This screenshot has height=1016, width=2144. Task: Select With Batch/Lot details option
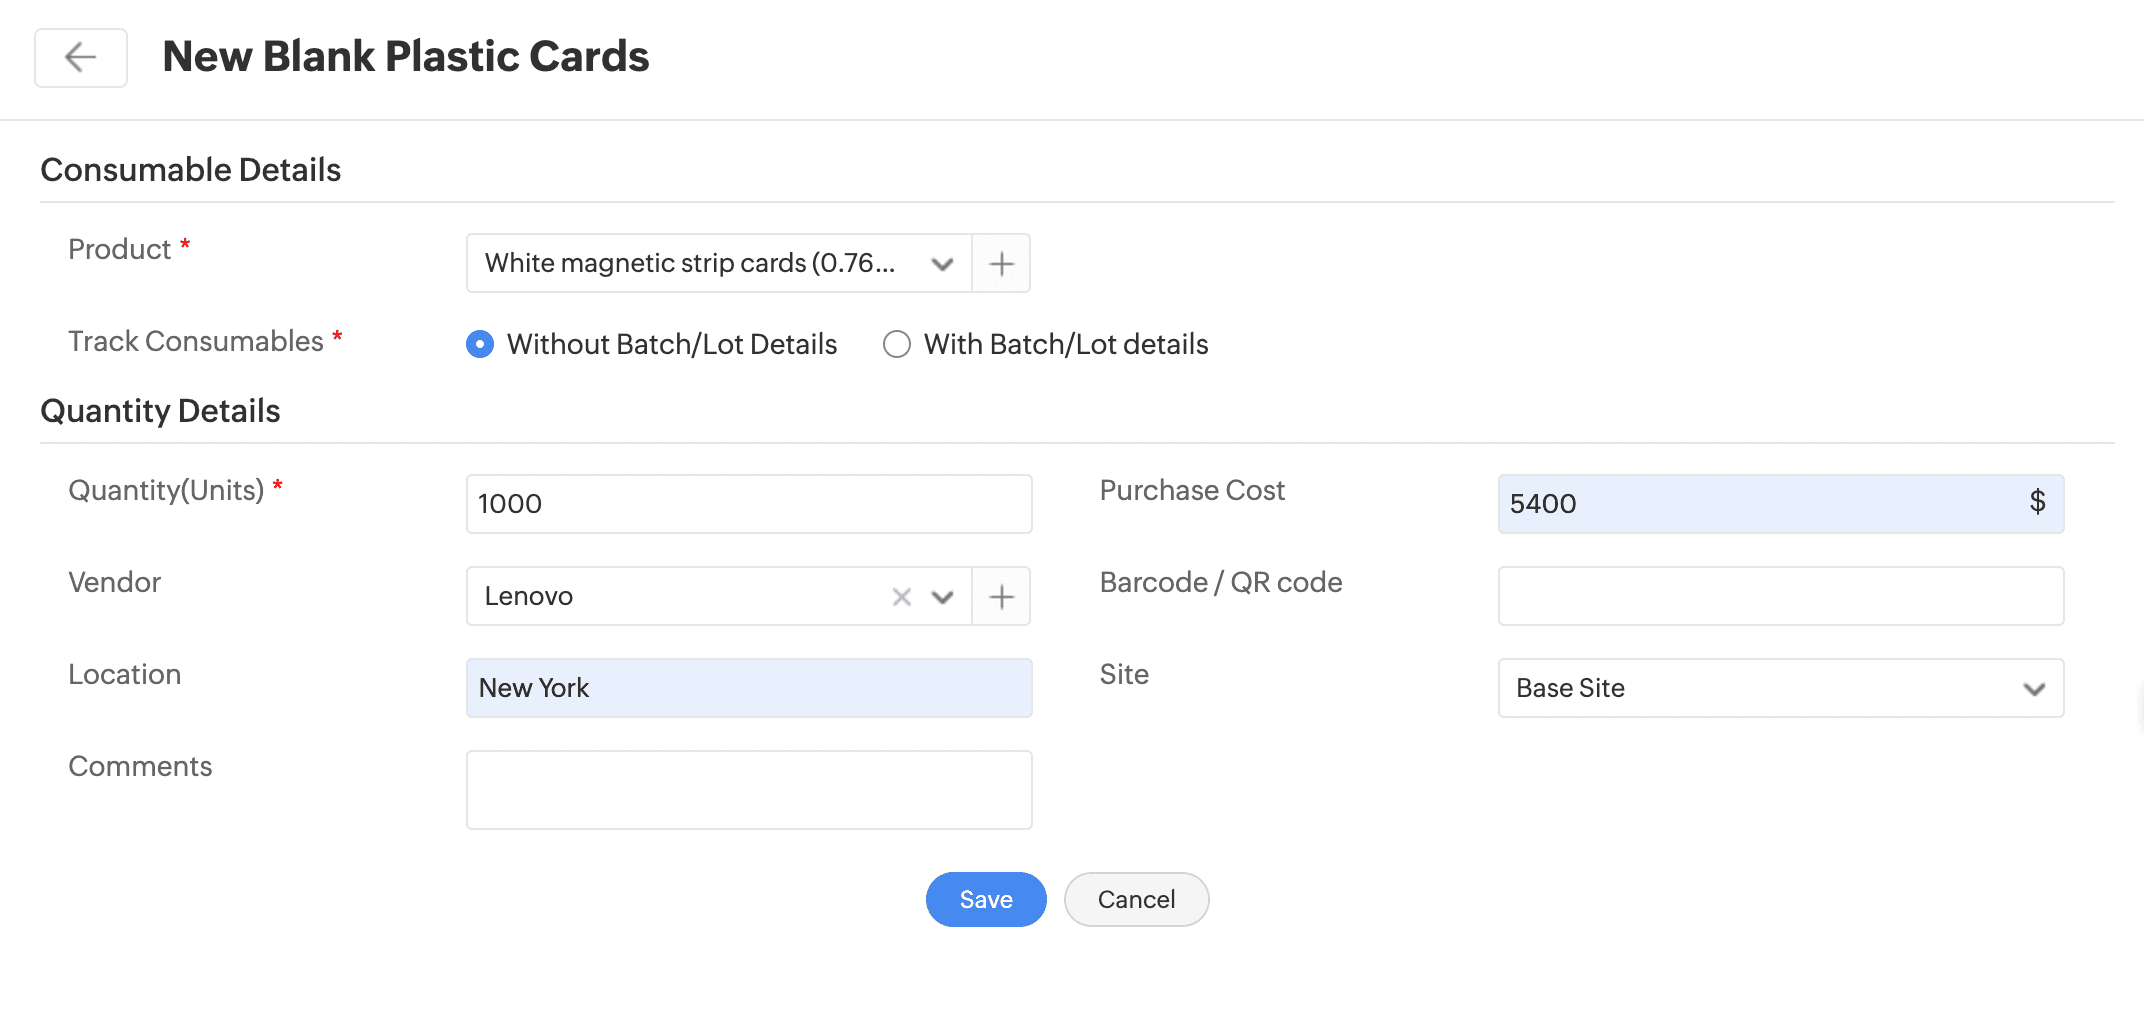897,345
